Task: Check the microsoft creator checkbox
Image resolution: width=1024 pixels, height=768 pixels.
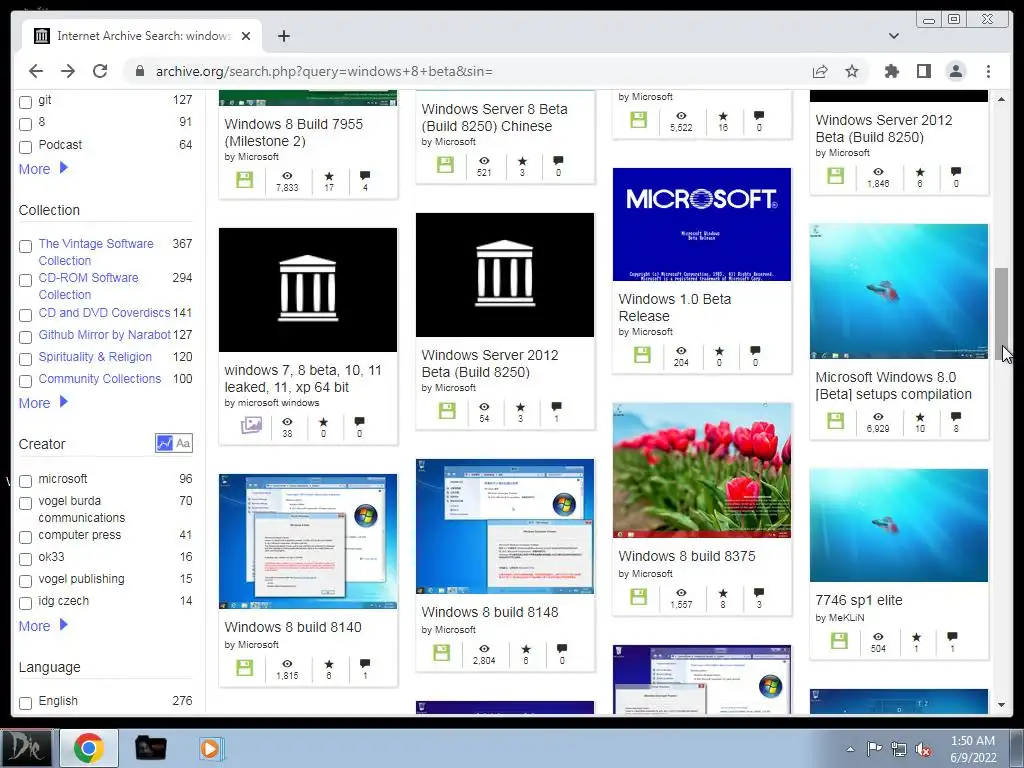Action: click(25, 481)
